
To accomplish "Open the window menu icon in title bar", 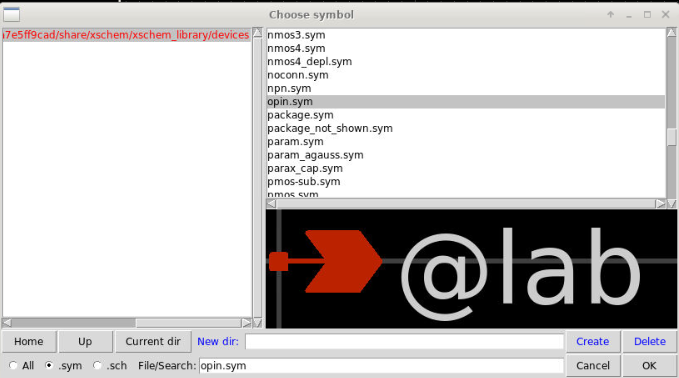I will (11, 14).
